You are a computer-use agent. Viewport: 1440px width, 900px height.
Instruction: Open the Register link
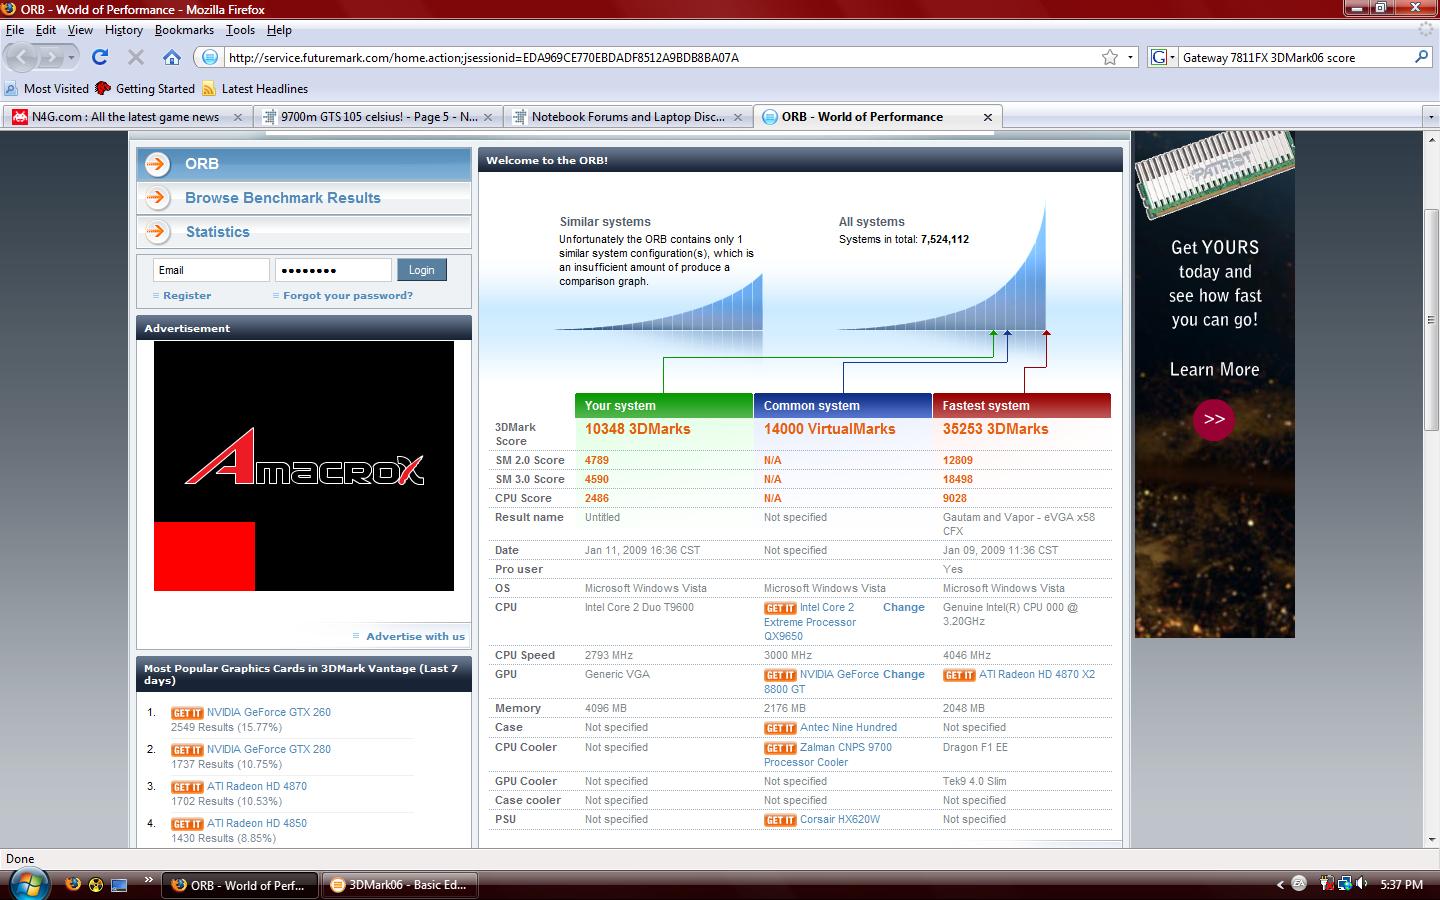[x=187, y=296]
